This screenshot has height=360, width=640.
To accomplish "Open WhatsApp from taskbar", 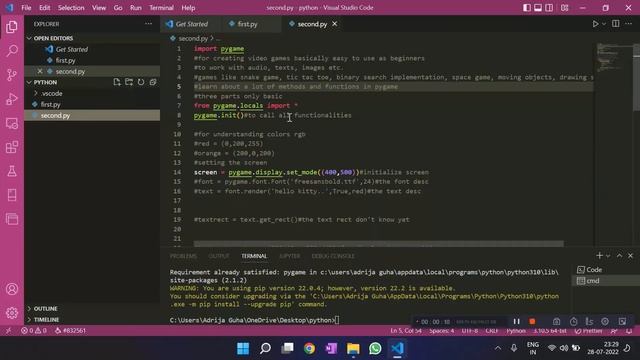I will (375, 348).
